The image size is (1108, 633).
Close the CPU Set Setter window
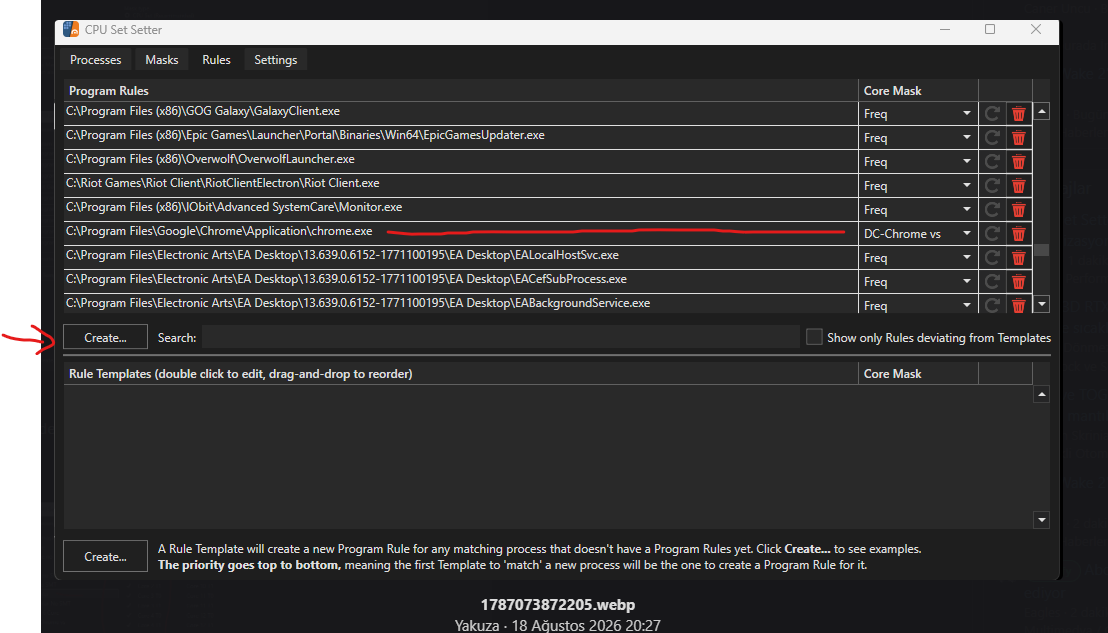tap(1036, 30)
